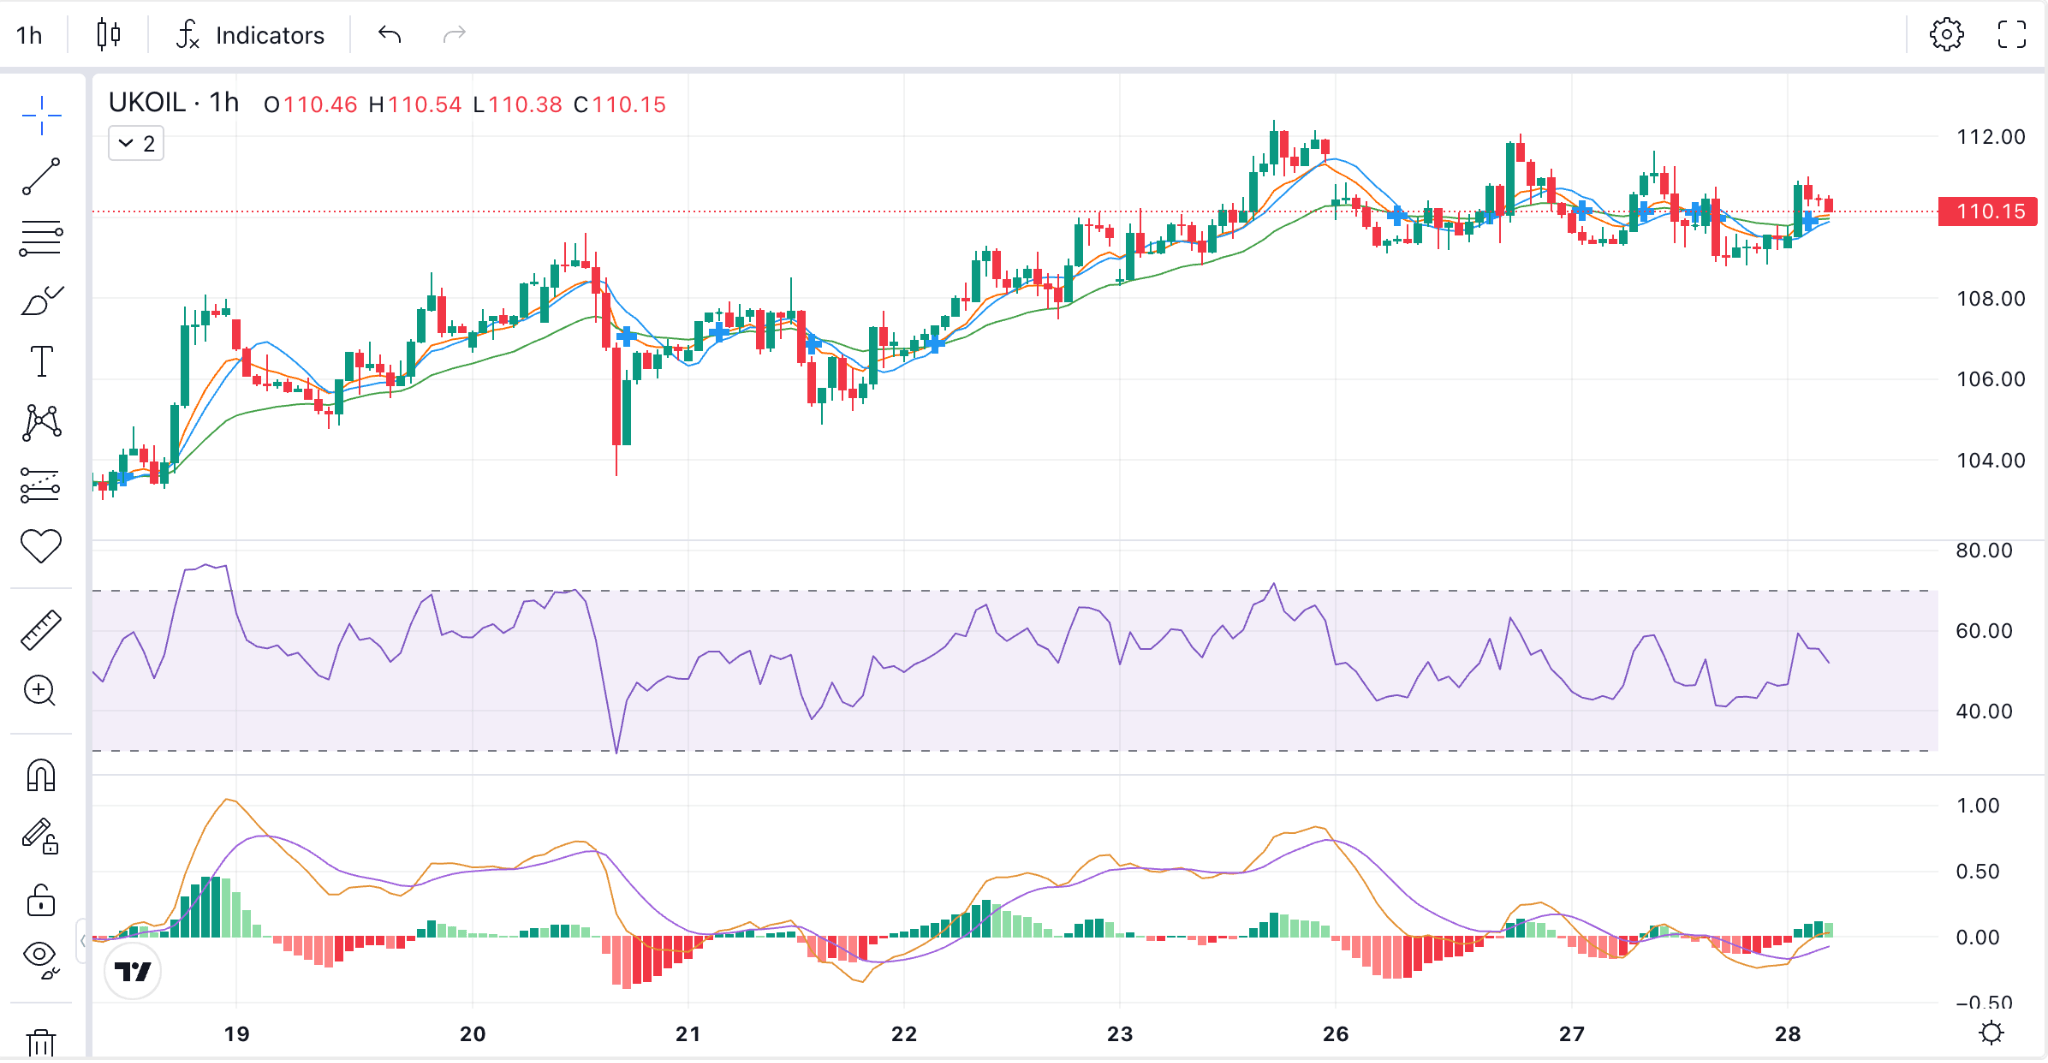This screenshot has height=1063, width=2048.
Task: Open the Indicators dialog
Action: (250, 35)
